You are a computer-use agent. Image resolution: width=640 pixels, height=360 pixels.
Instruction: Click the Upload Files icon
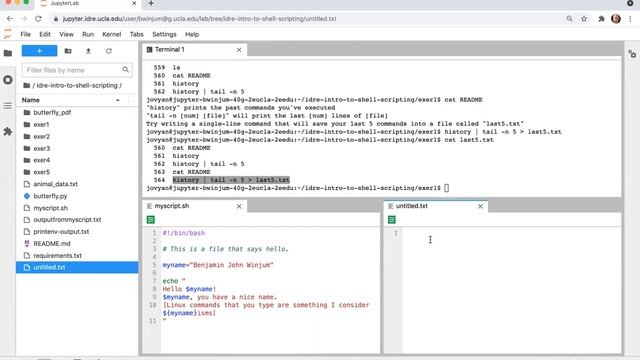[x=88, y=51]
